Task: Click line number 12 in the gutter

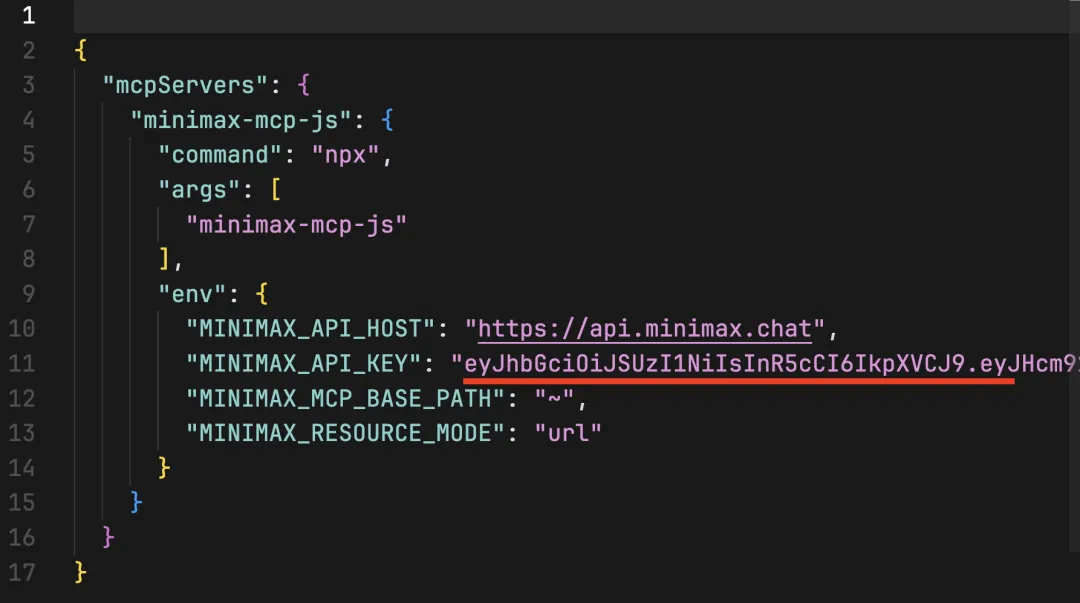Action: point(21,398)
